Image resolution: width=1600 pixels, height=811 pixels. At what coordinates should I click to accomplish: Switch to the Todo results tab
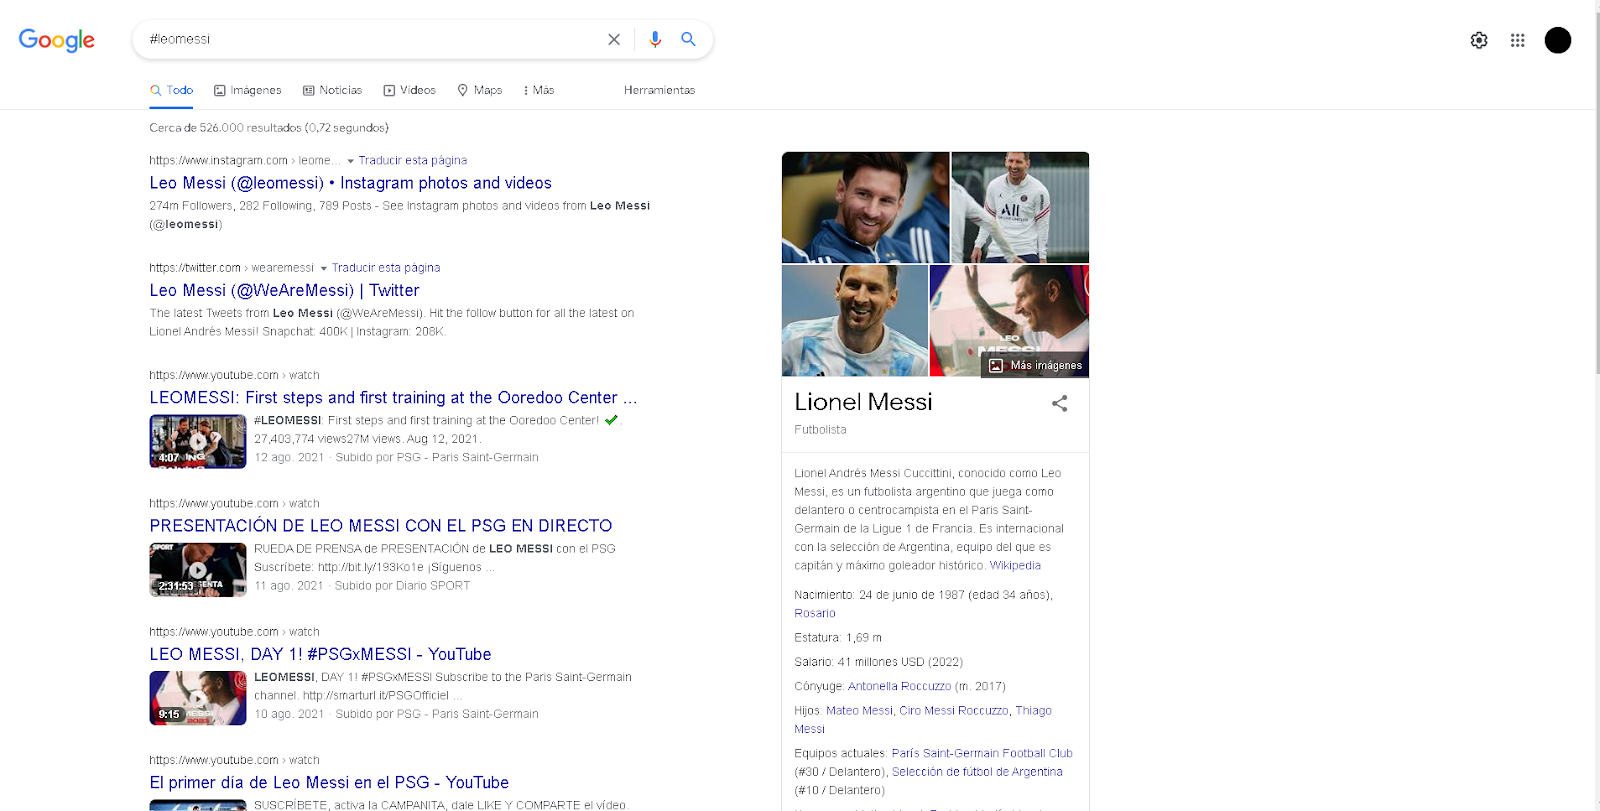[171, 90]
